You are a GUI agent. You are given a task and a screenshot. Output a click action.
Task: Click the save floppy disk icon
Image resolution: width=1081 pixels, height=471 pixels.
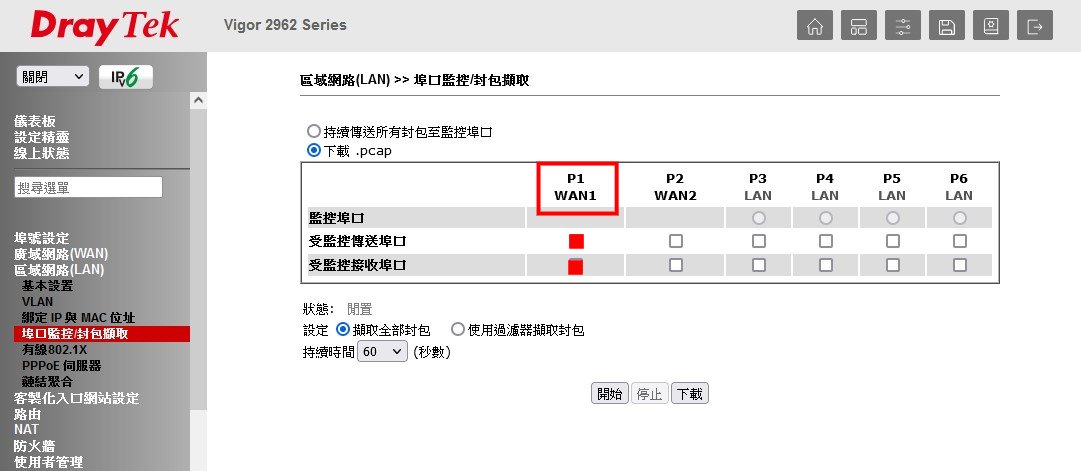point(946,27)
